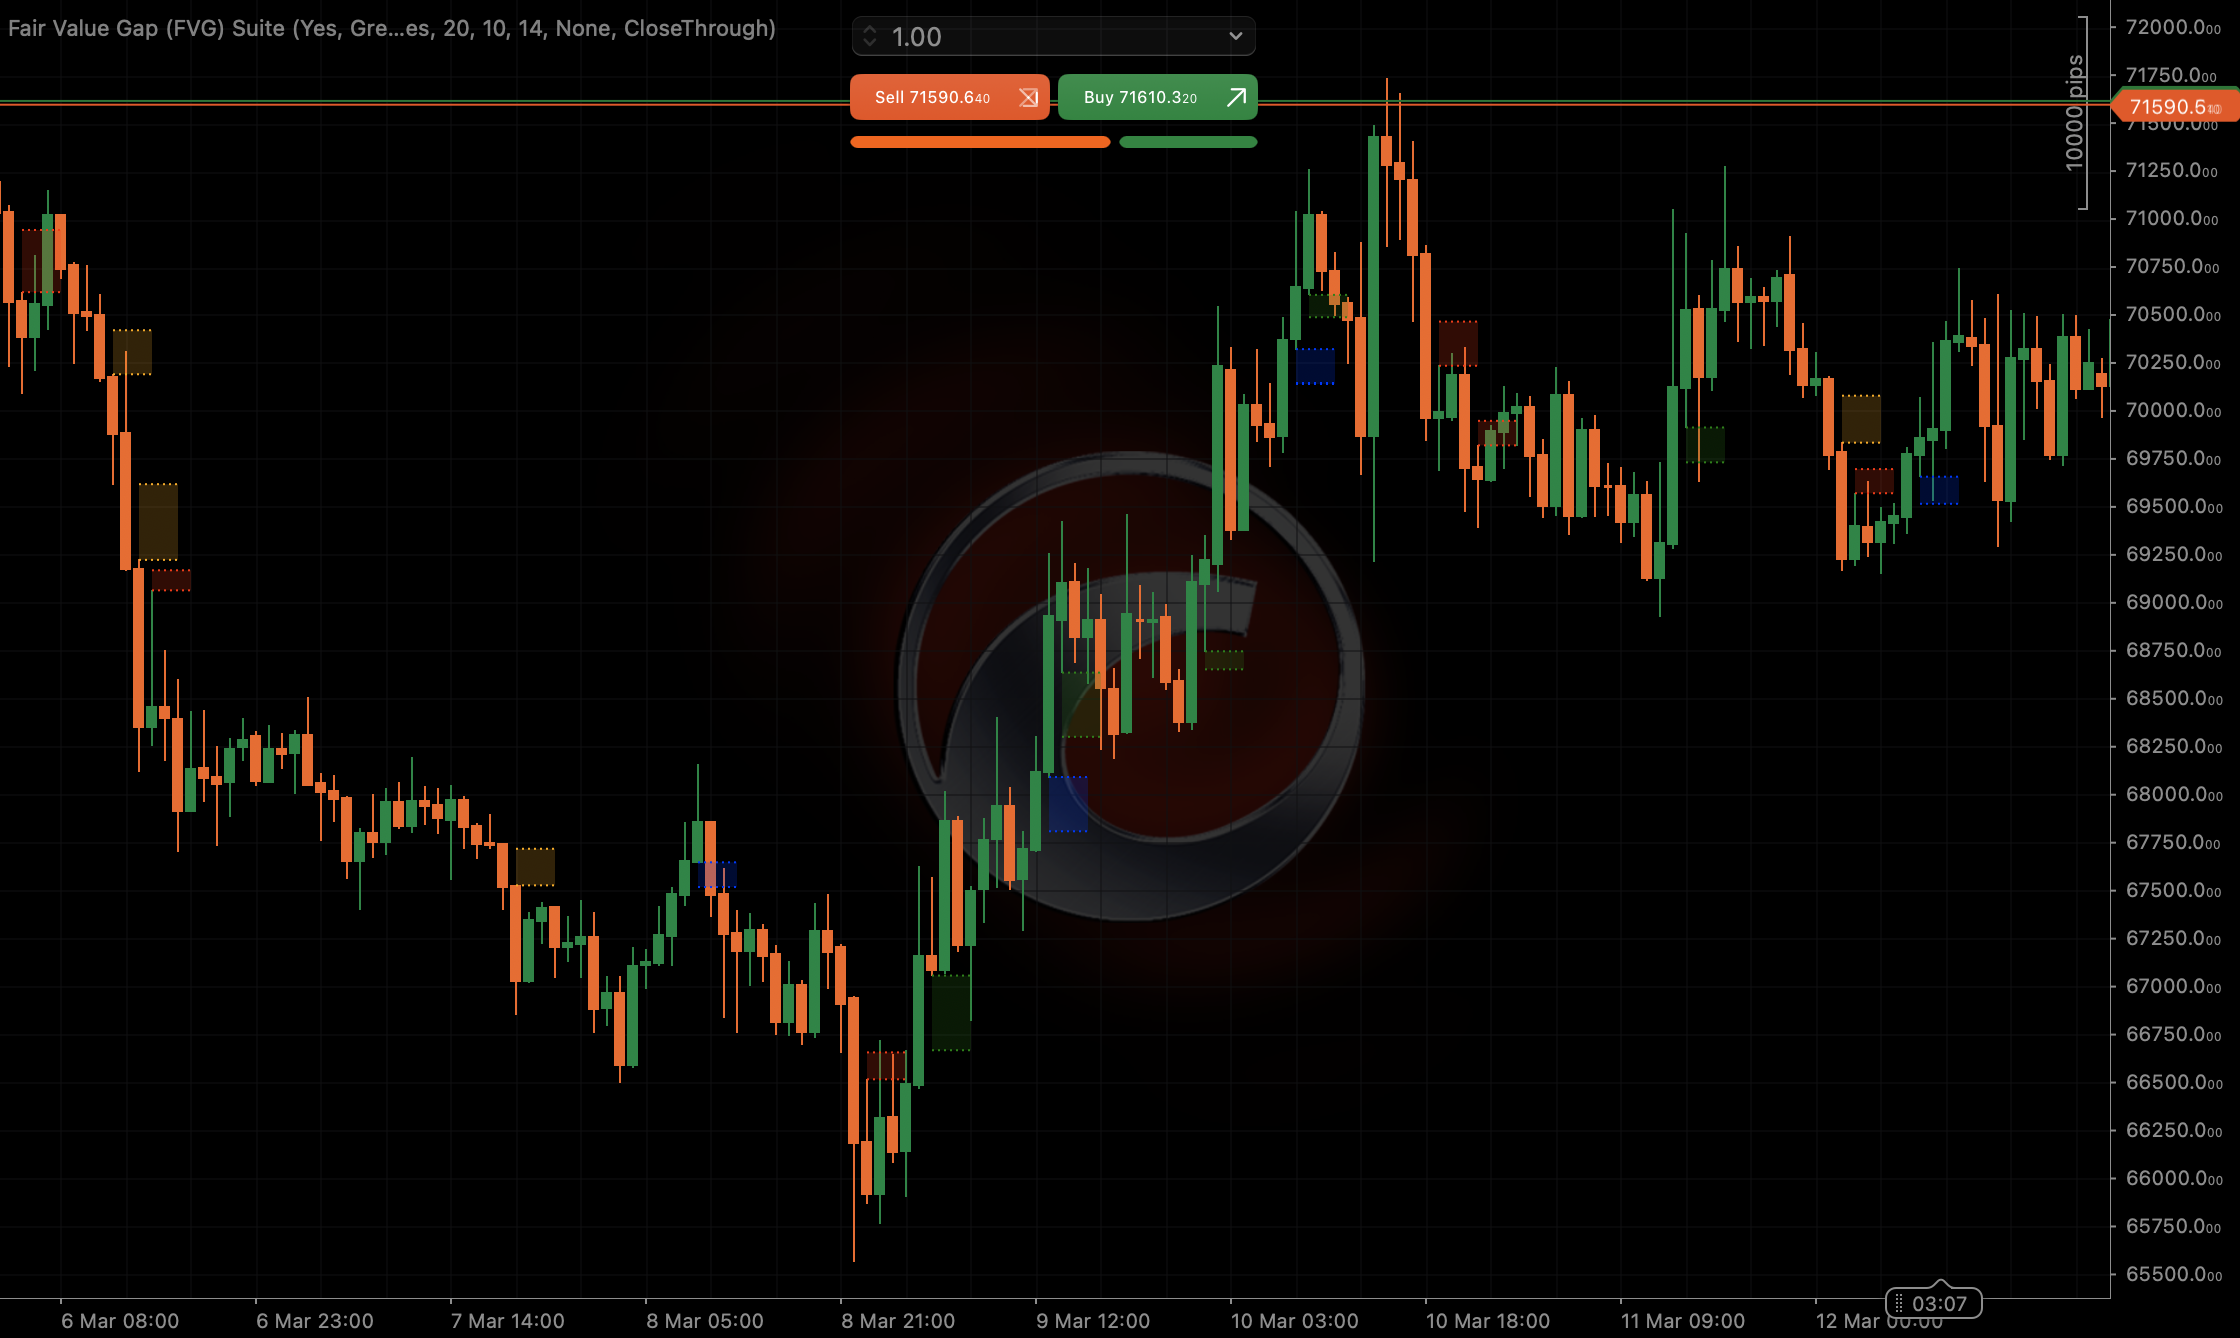Click the cancel icon inside the Sell button
Viewport: 2240px width, 1338px height.
coord(1027,97)
